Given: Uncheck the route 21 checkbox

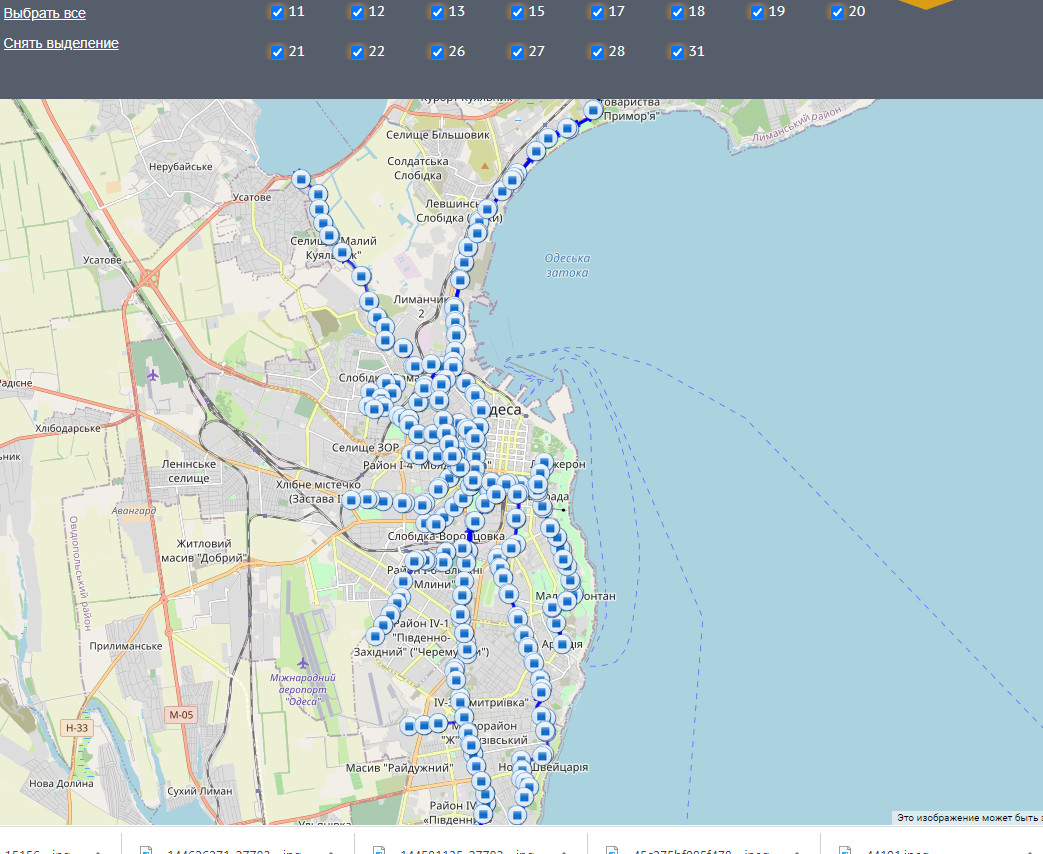Looking at the screenshot, I should click(x=277, y=52).
